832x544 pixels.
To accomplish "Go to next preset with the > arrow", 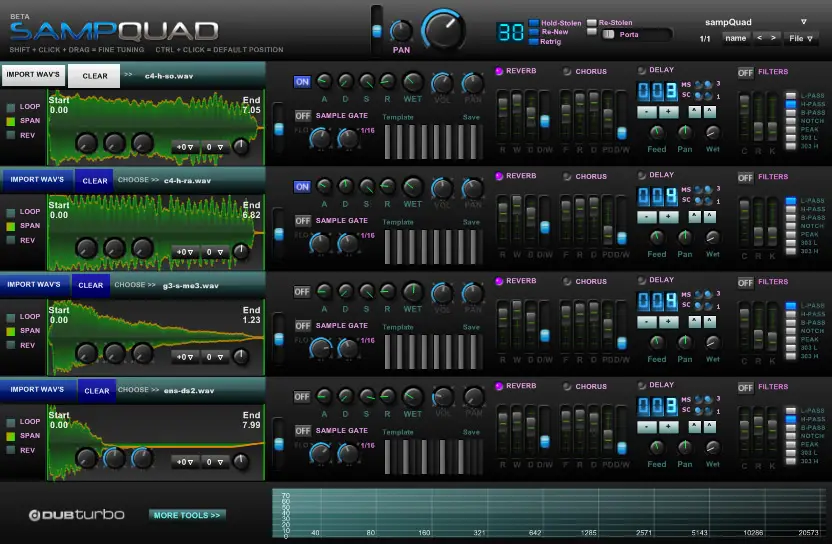I will 773,38.
